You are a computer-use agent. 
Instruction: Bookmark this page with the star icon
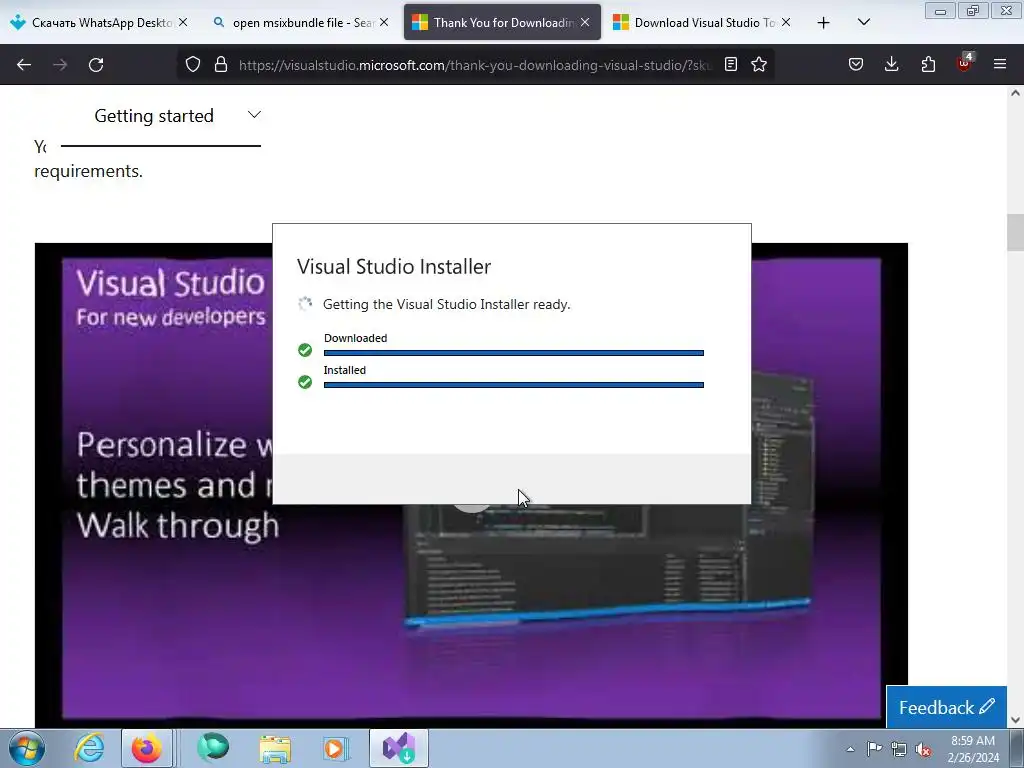tap(759, 65)
